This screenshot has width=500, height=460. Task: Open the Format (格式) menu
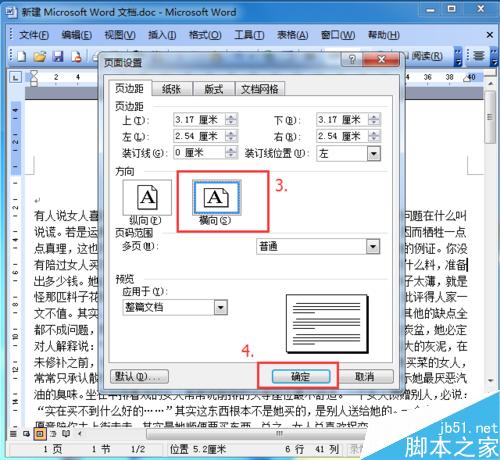205,35
